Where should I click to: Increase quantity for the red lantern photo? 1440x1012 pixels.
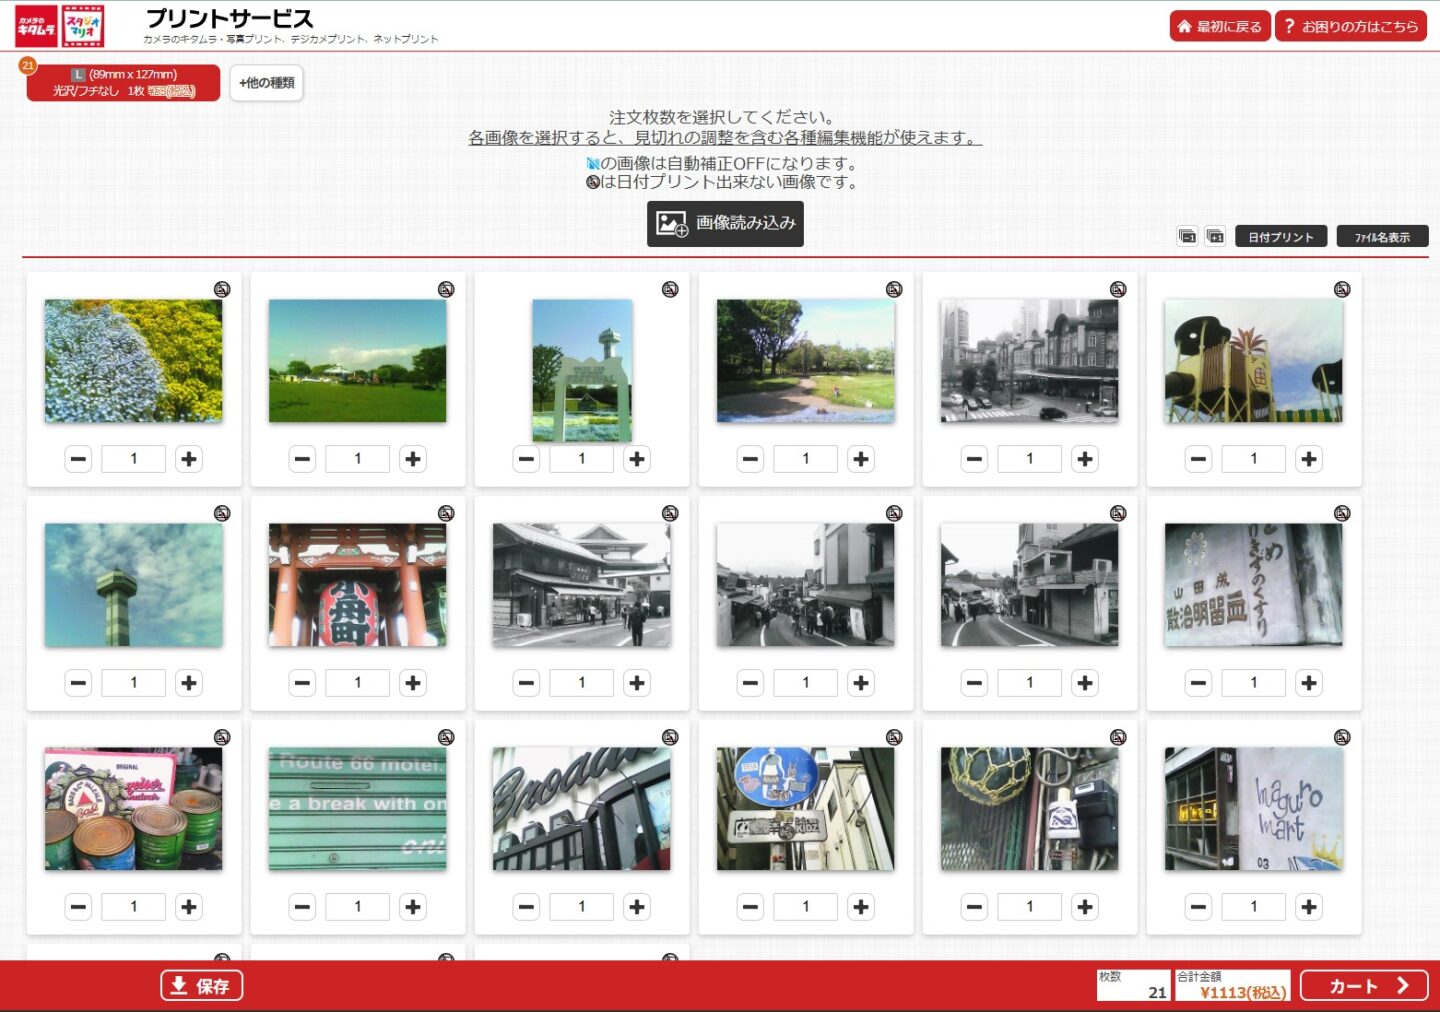tap(413, 683)
